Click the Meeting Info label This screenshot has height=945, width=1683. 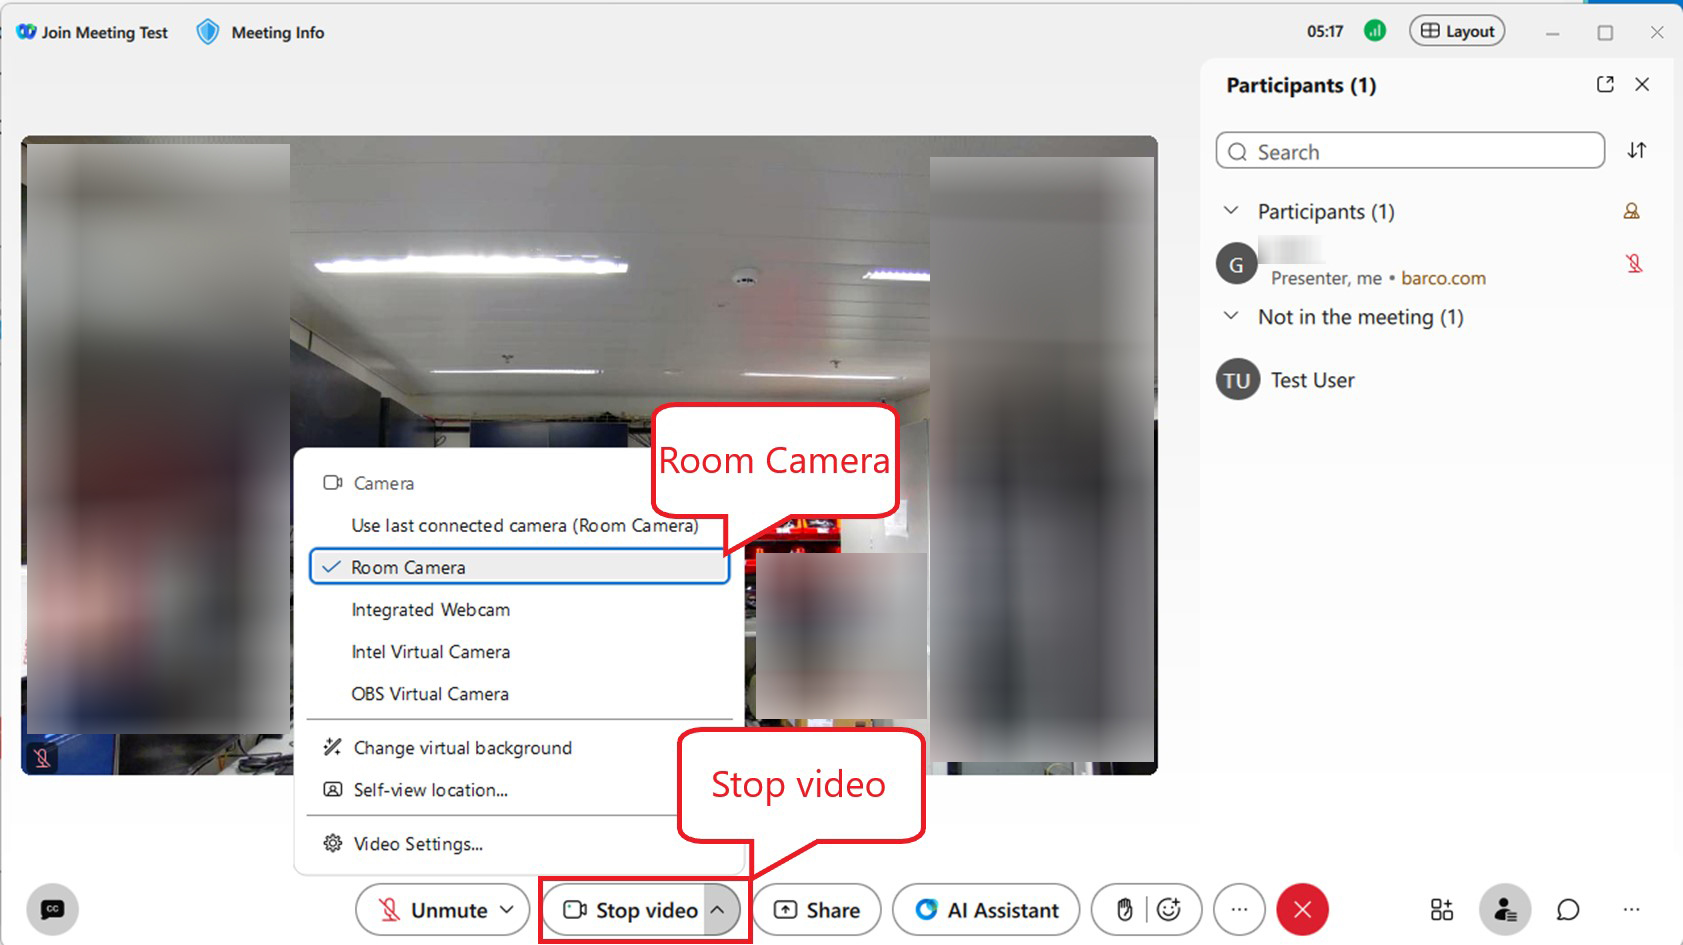tap(278, 32)
